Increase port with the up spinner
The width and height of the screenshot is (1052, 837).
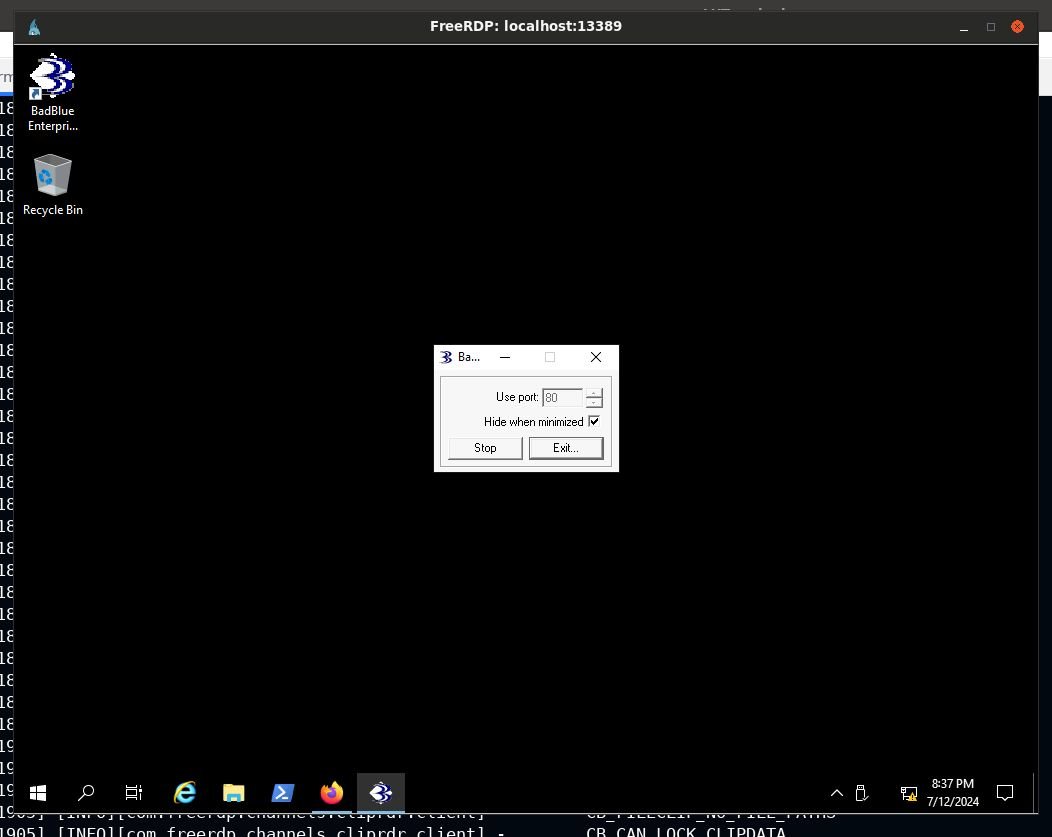(x=594, y=393)
